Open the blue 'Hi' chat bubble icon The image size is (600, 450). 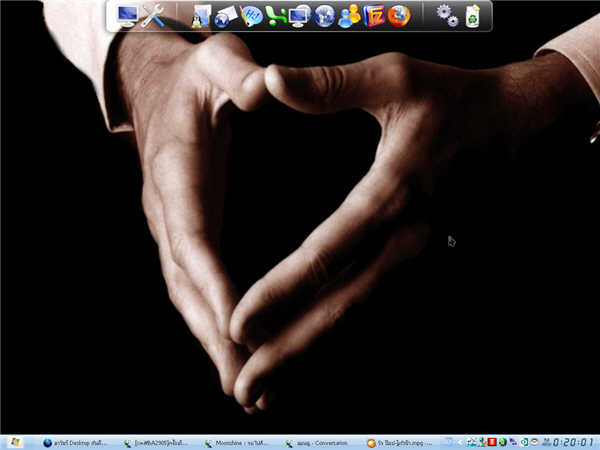pos(251,16)
